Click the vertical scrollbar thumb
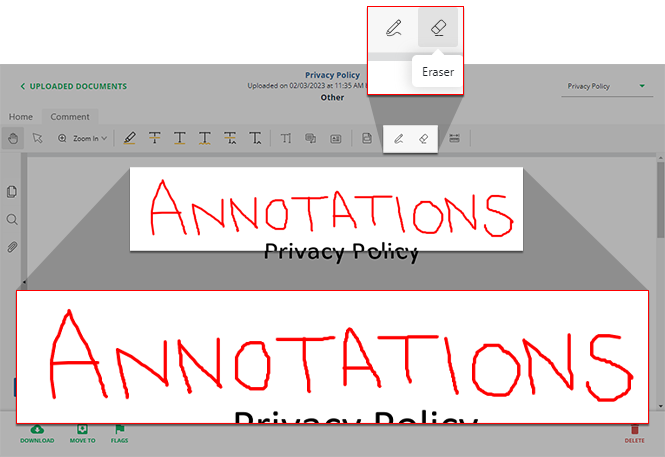 pyautogui.click(x=660, y=199)
